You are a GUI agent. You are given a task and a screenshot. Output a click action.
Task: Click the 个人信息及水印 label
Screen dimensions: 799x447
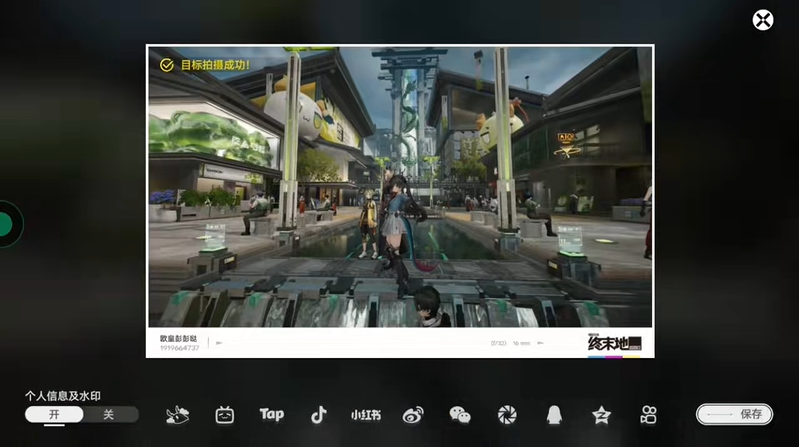point(63,396)
